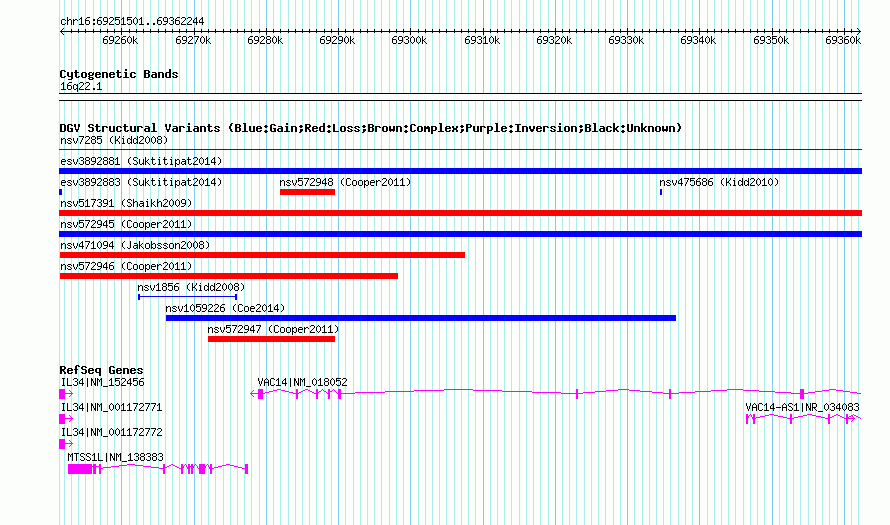Click the IL34|NM_001172772 gene label
This screenshot has width=890, height=525.
point(111,432)
